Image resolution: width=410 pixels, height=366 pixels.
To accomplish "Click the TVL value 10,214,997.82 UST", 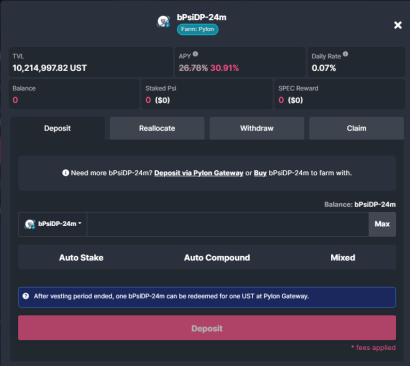I will 50,68.
